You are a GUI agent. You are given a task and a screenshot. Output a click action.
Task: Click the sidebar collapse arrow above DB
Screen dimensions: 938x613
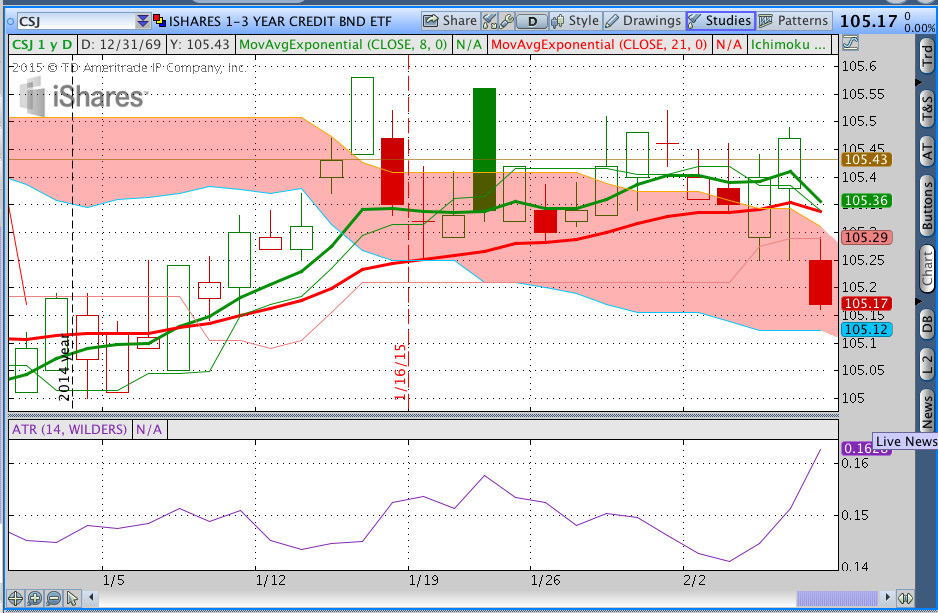pyautogui.click(x=919, y=301)
